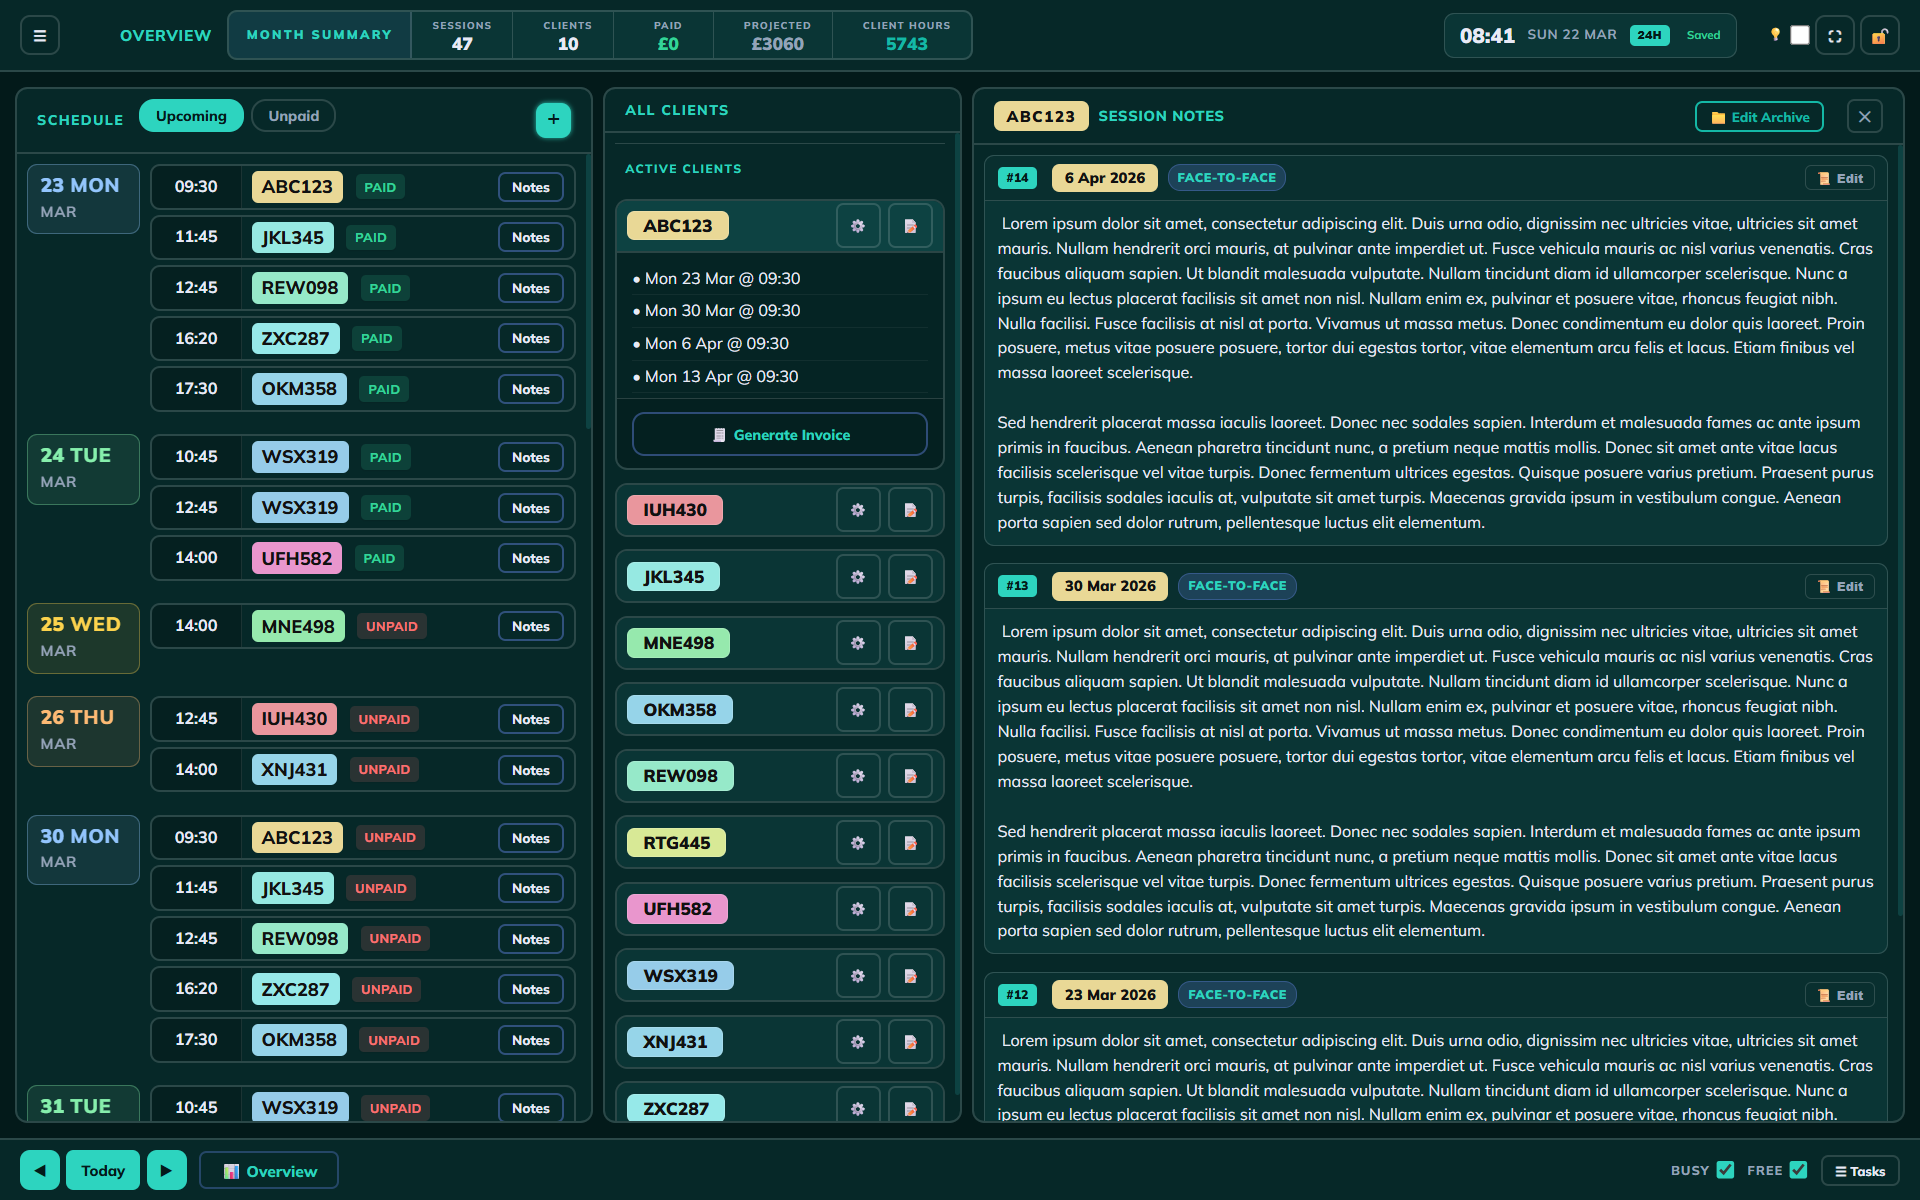Switch to the Unpaid schedule tab
Screen dimensions: 1920x1200
pyautogui.click(x=293, y=115)
